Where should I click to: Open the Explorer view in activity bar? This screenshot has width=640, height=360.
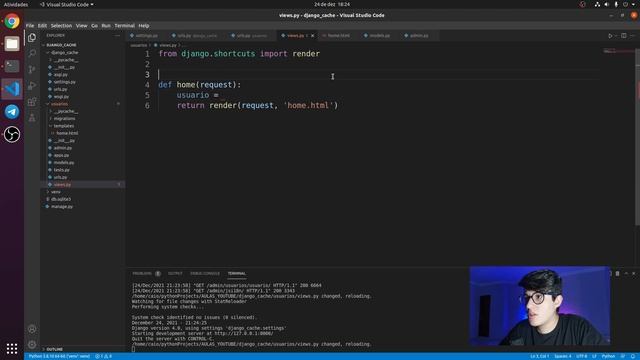32,38
